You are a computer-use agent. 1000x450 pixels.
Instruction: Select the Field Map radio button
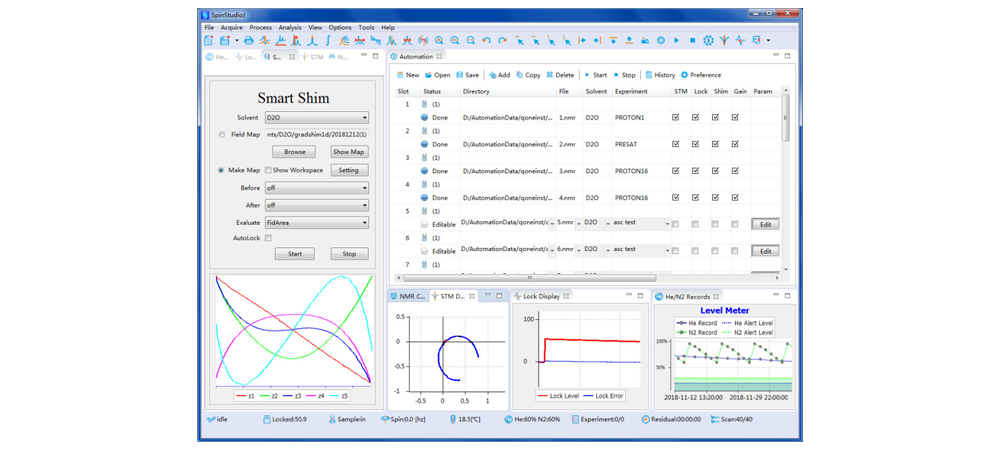pyautogui.click(x=221, y=134)
